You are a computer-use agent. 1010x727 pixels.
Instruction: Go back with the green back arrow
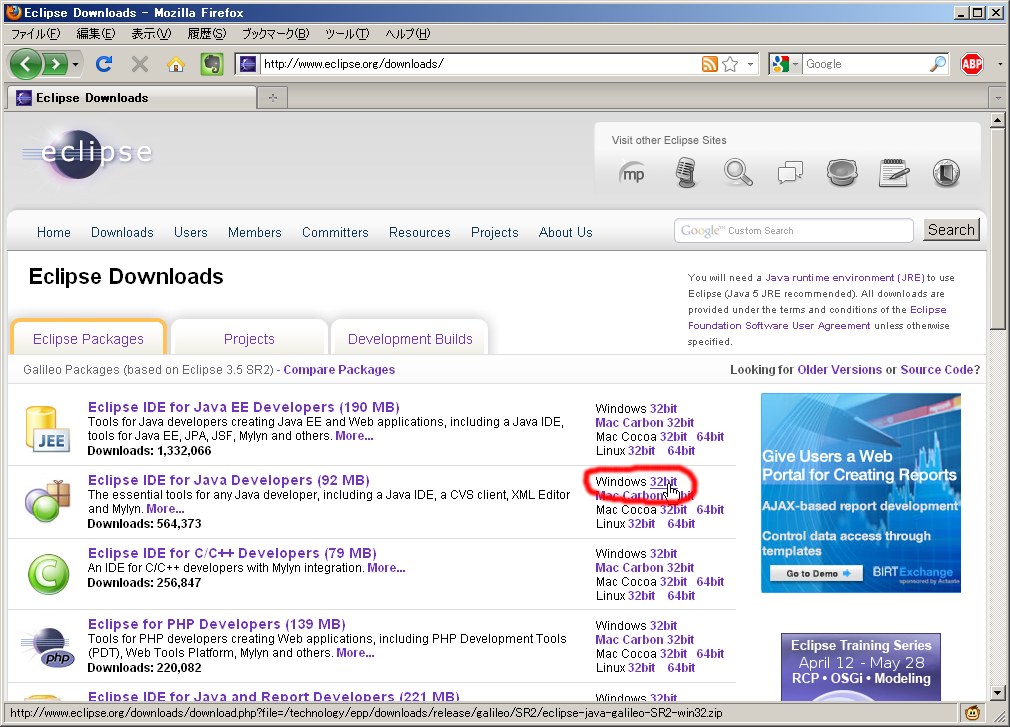click(26, 64)
